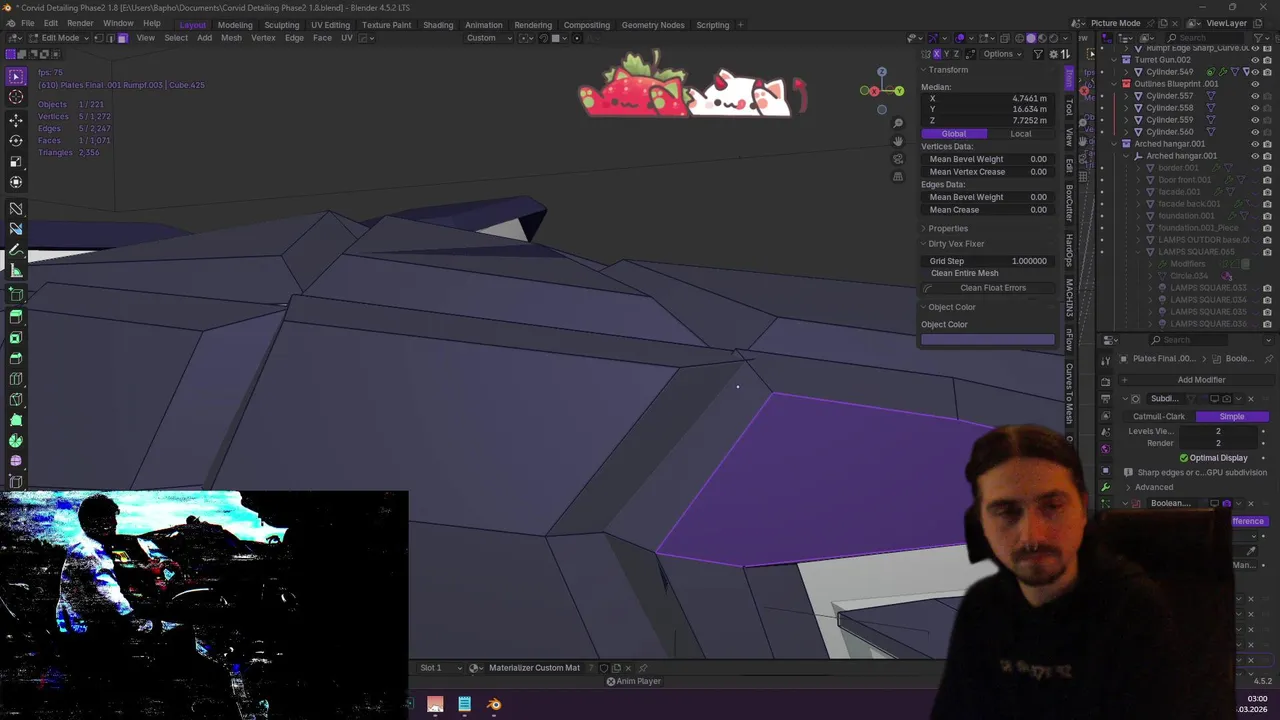Select the Select Box tool
Image resolution: width=1280 pixels, height=720 pixels.
(16, 76)
